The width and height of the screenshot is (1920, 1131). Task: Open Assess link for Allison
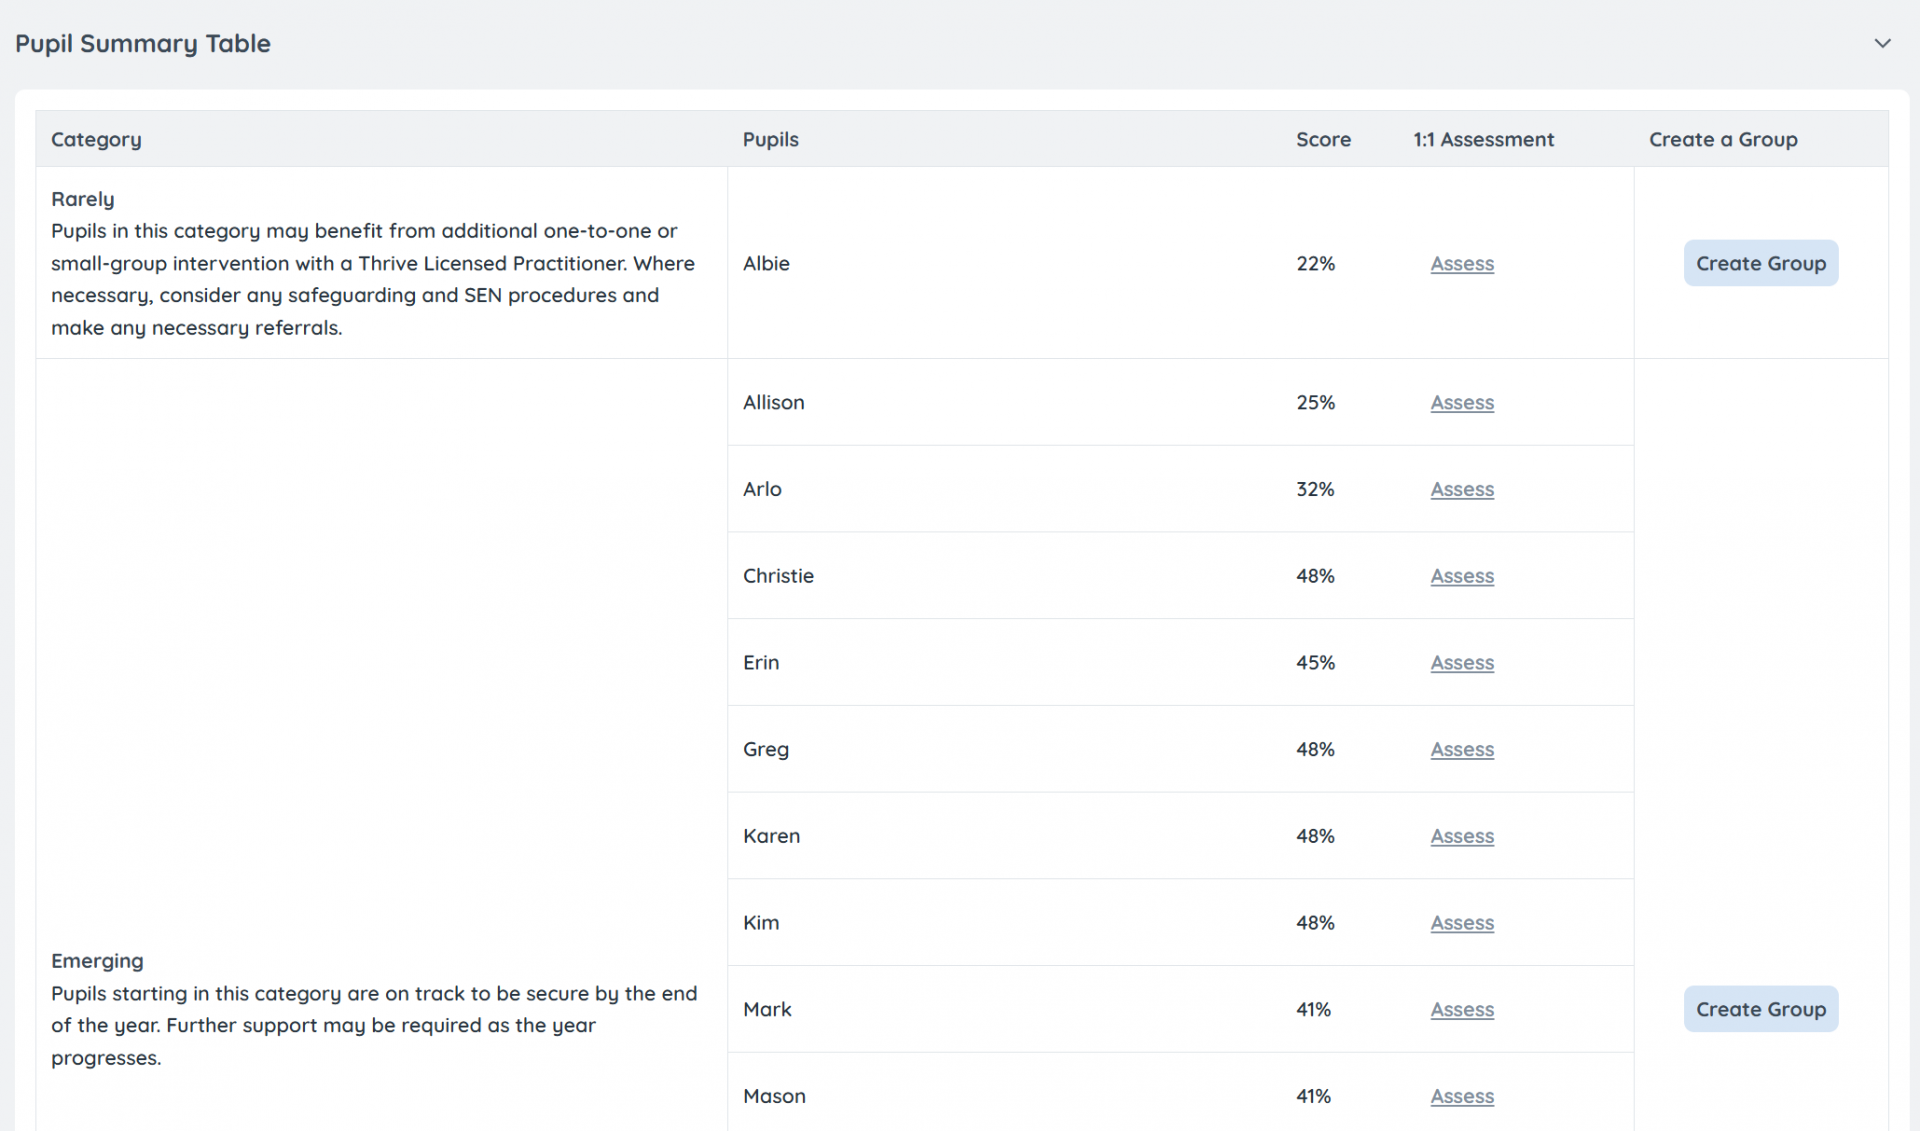pyautogui.click(x=1461, y=402)
